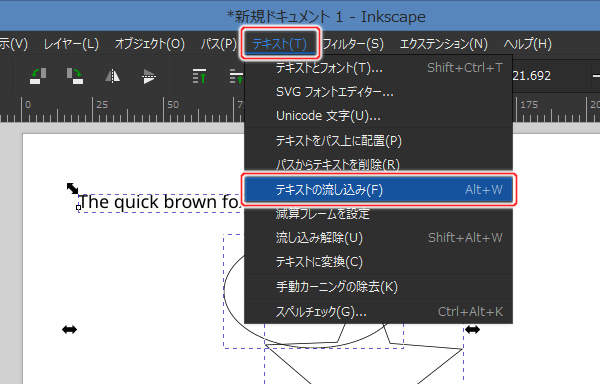Open the フィルター(S) menu
The image size is (600, 384).
(353, 44)
